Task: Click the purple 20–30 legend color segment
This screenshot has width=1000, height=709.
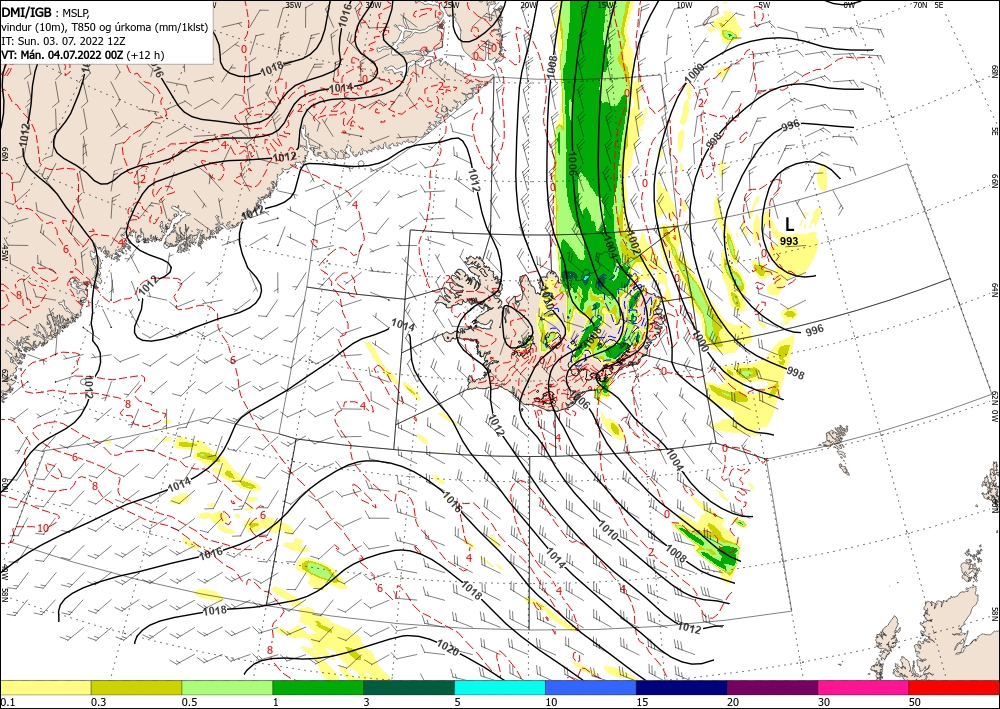Action: pos(772,687)
